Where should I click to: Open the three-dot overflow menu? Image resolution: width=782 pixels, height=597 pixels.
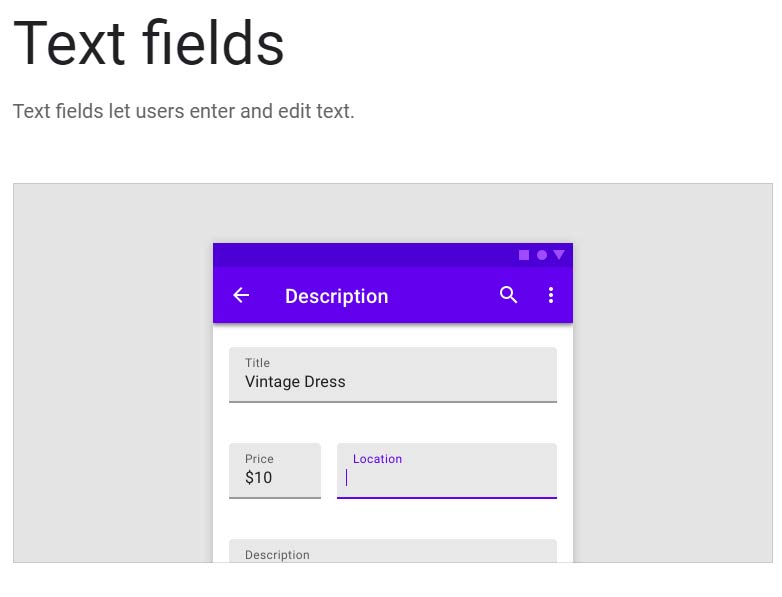[551, 295]
